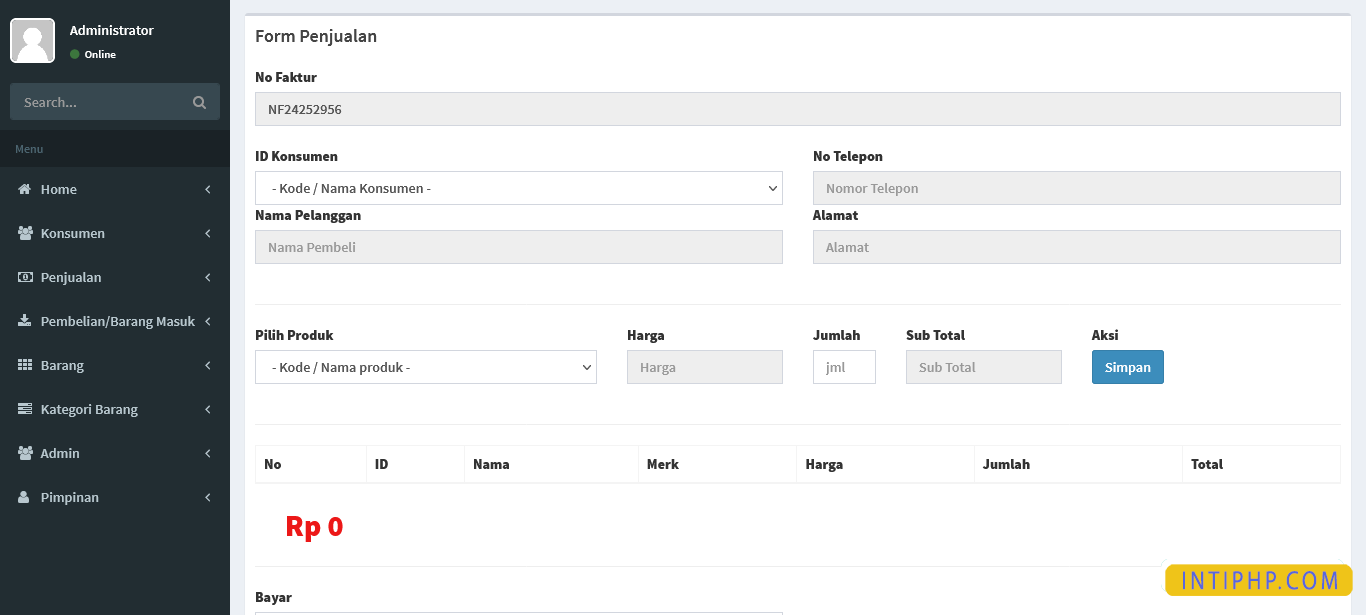Click into the sidebar Search box

[100, 102]
